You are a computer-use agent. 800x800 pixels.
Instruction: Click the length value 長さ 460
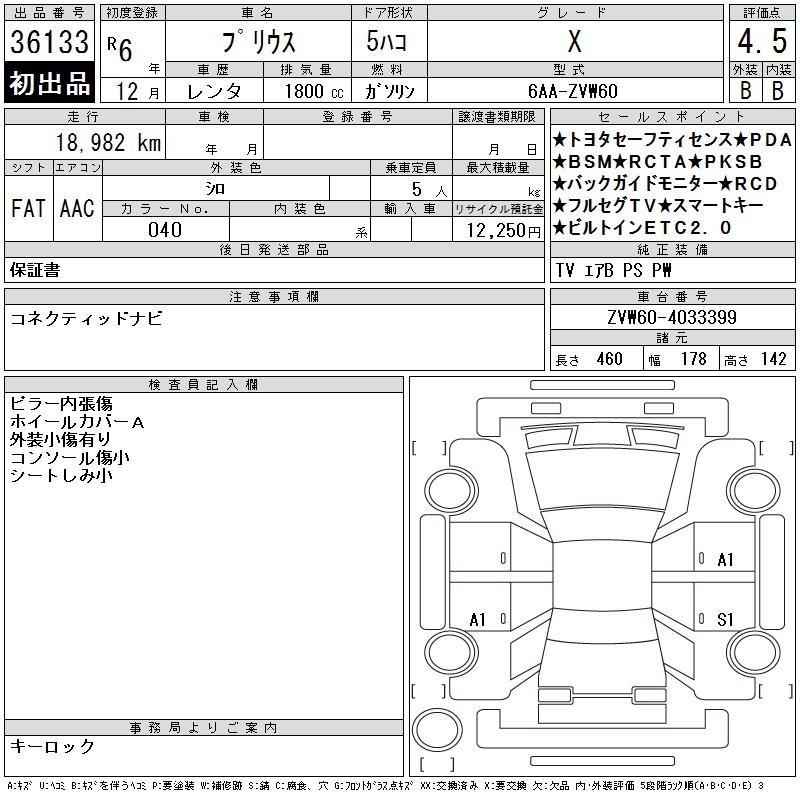[x=589, y=359]
